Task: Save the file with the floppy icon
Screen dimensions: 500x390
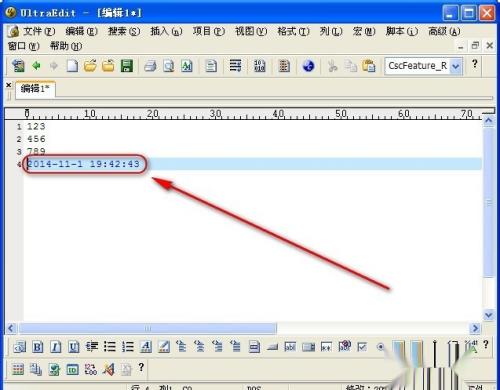Action: click(127, 66)
